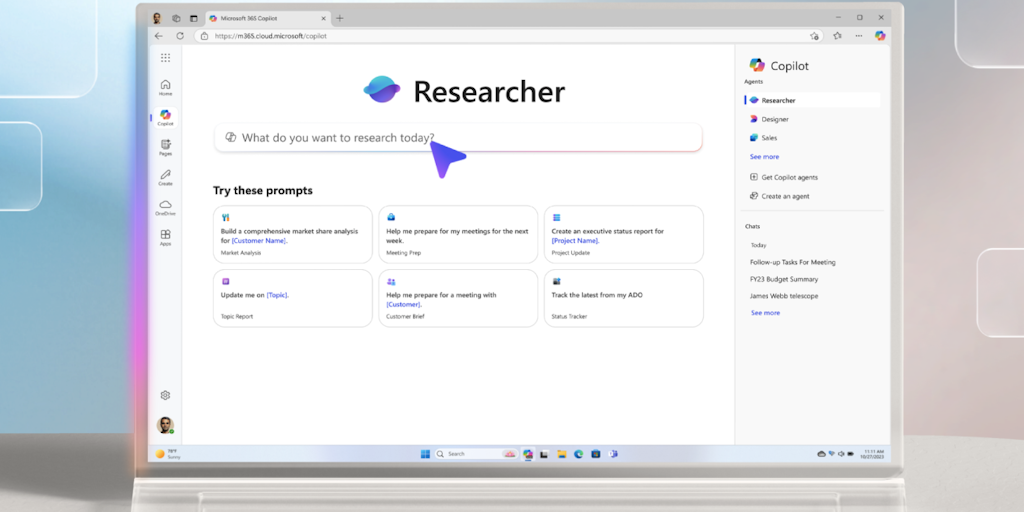Click See more under Chats
Viewport: 1024px width, 512px height.
765,313
